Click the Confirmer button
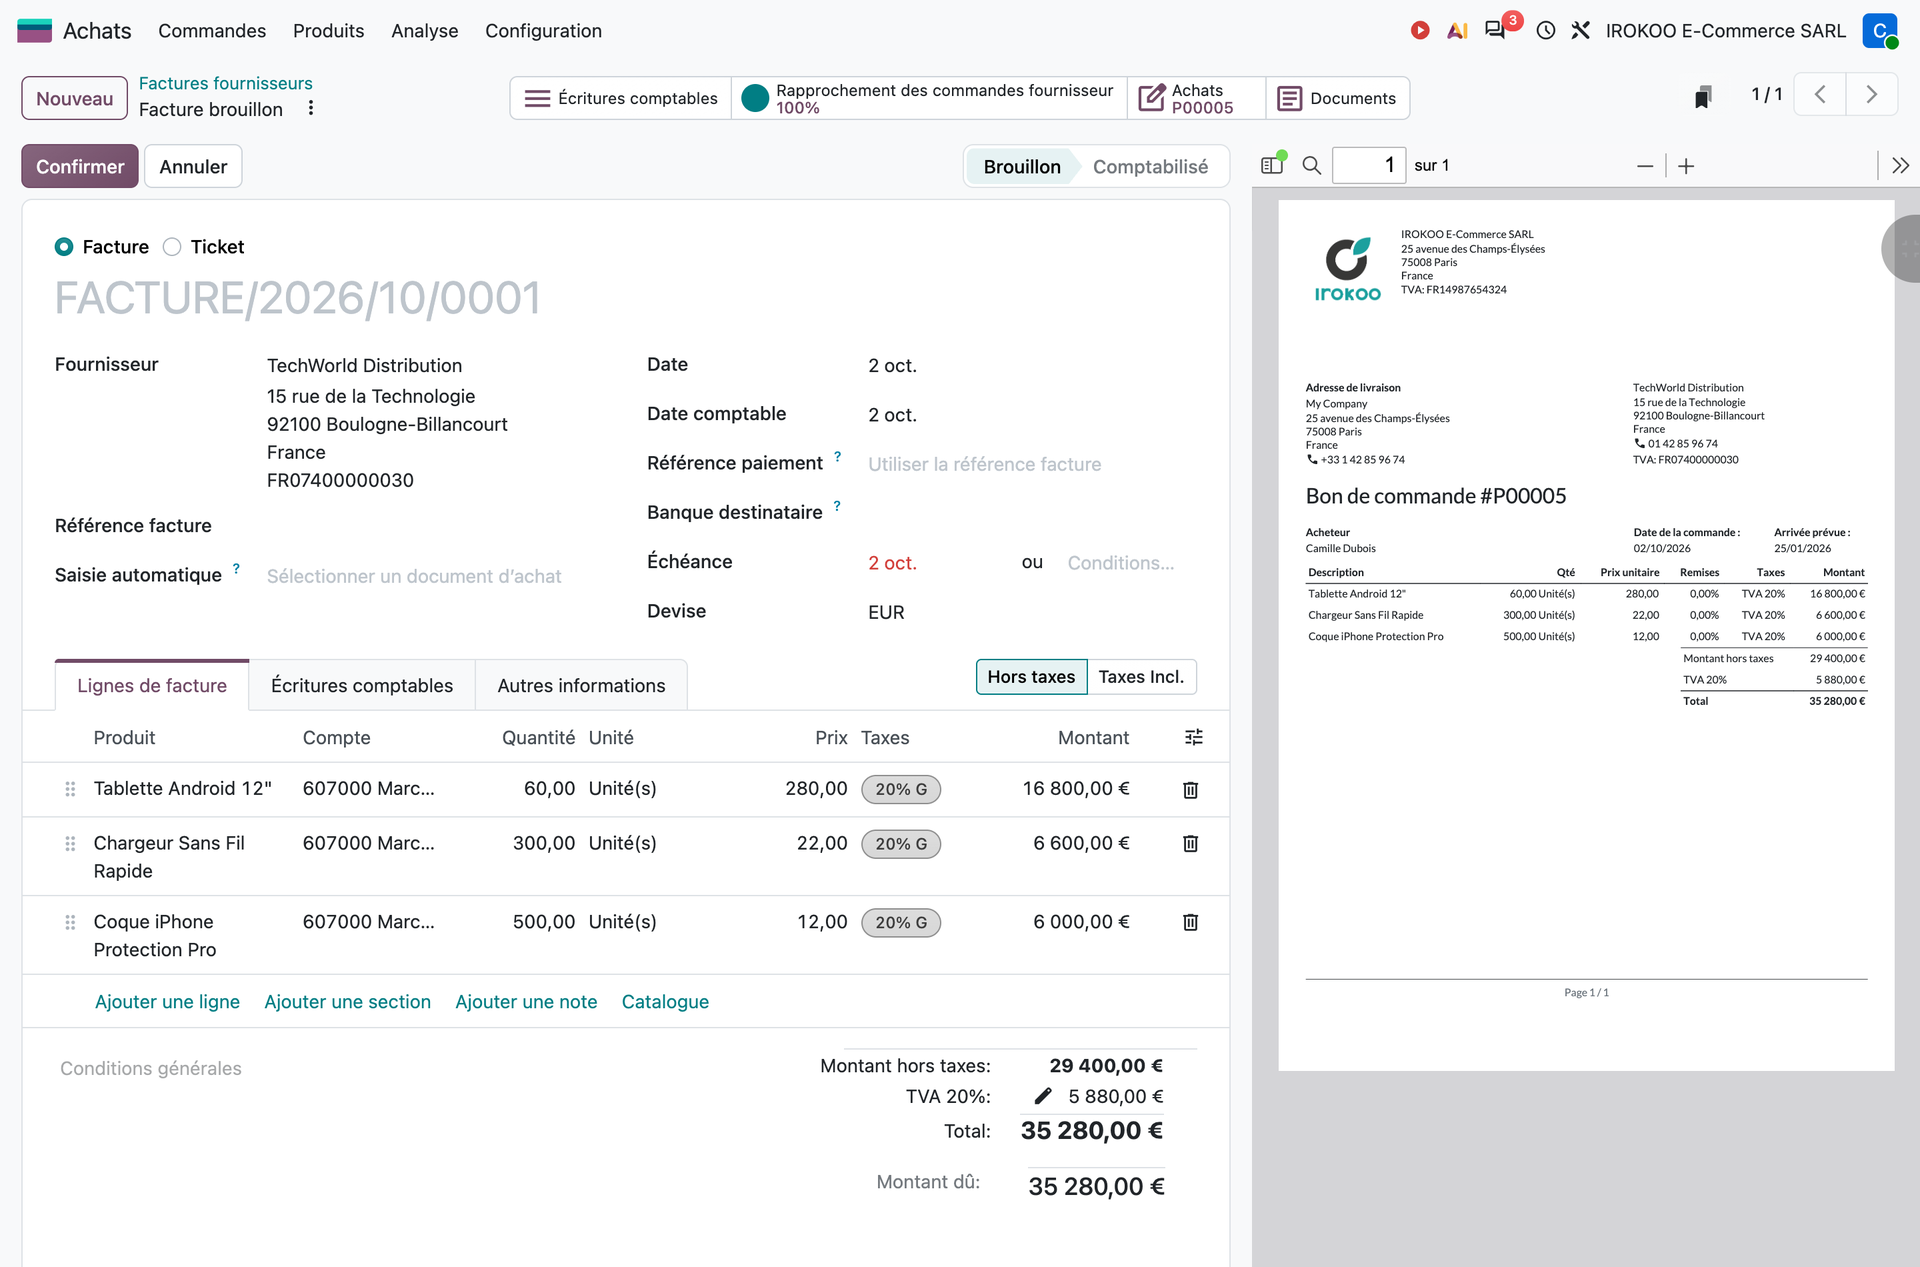This screenshot has width=1920, height=1267. coord(80,167)
